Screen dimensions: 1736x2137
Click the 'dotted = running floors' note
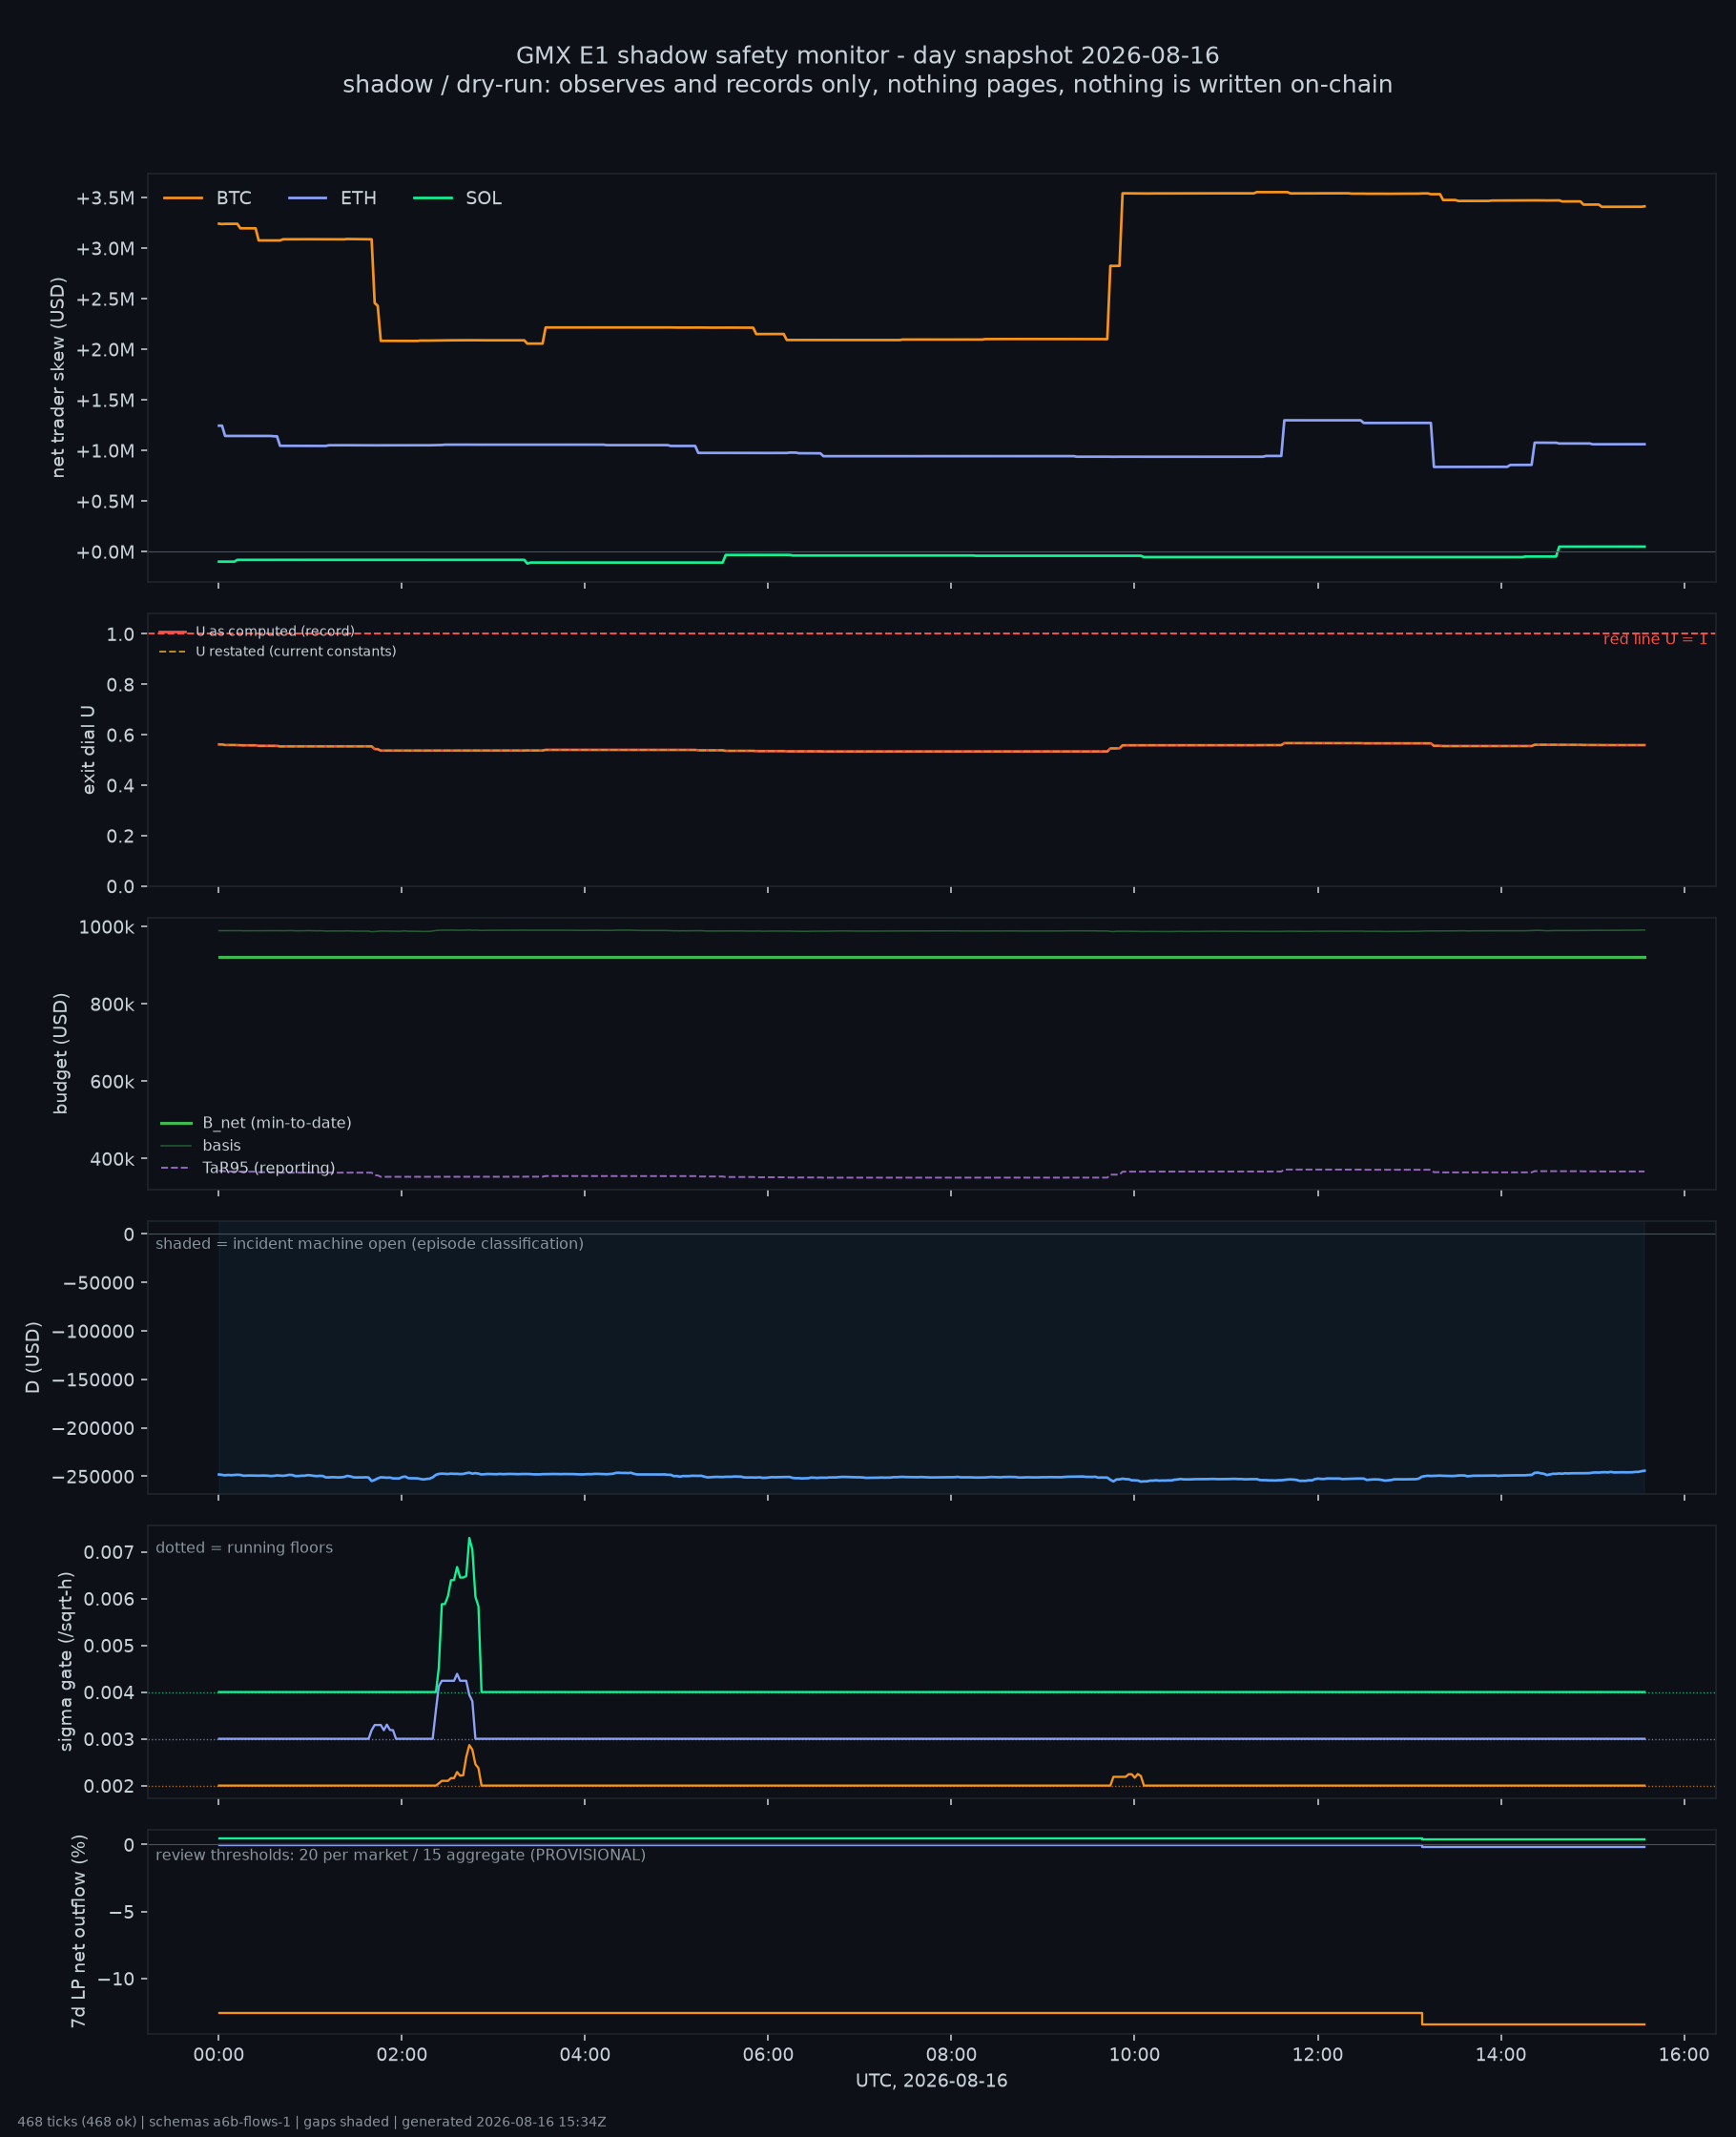point(244,1548)
